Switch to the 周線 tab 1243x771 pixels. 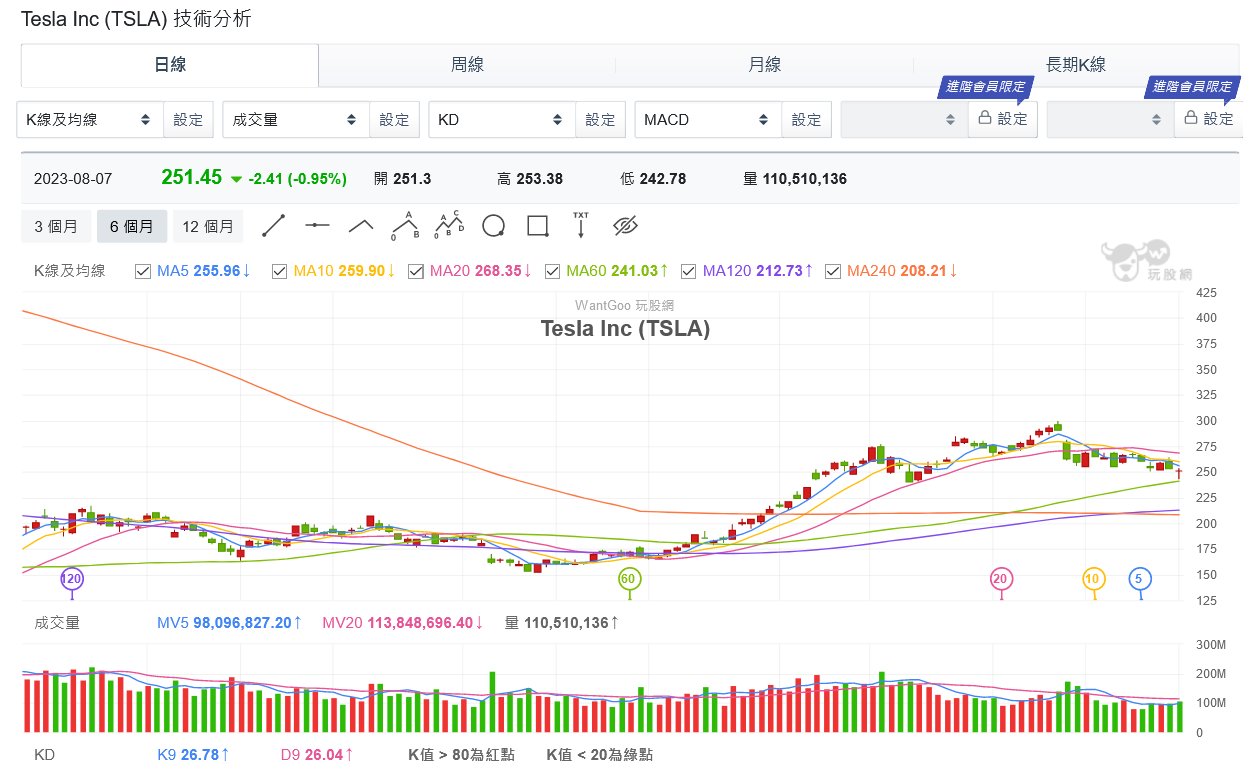(x=467, y=65)
